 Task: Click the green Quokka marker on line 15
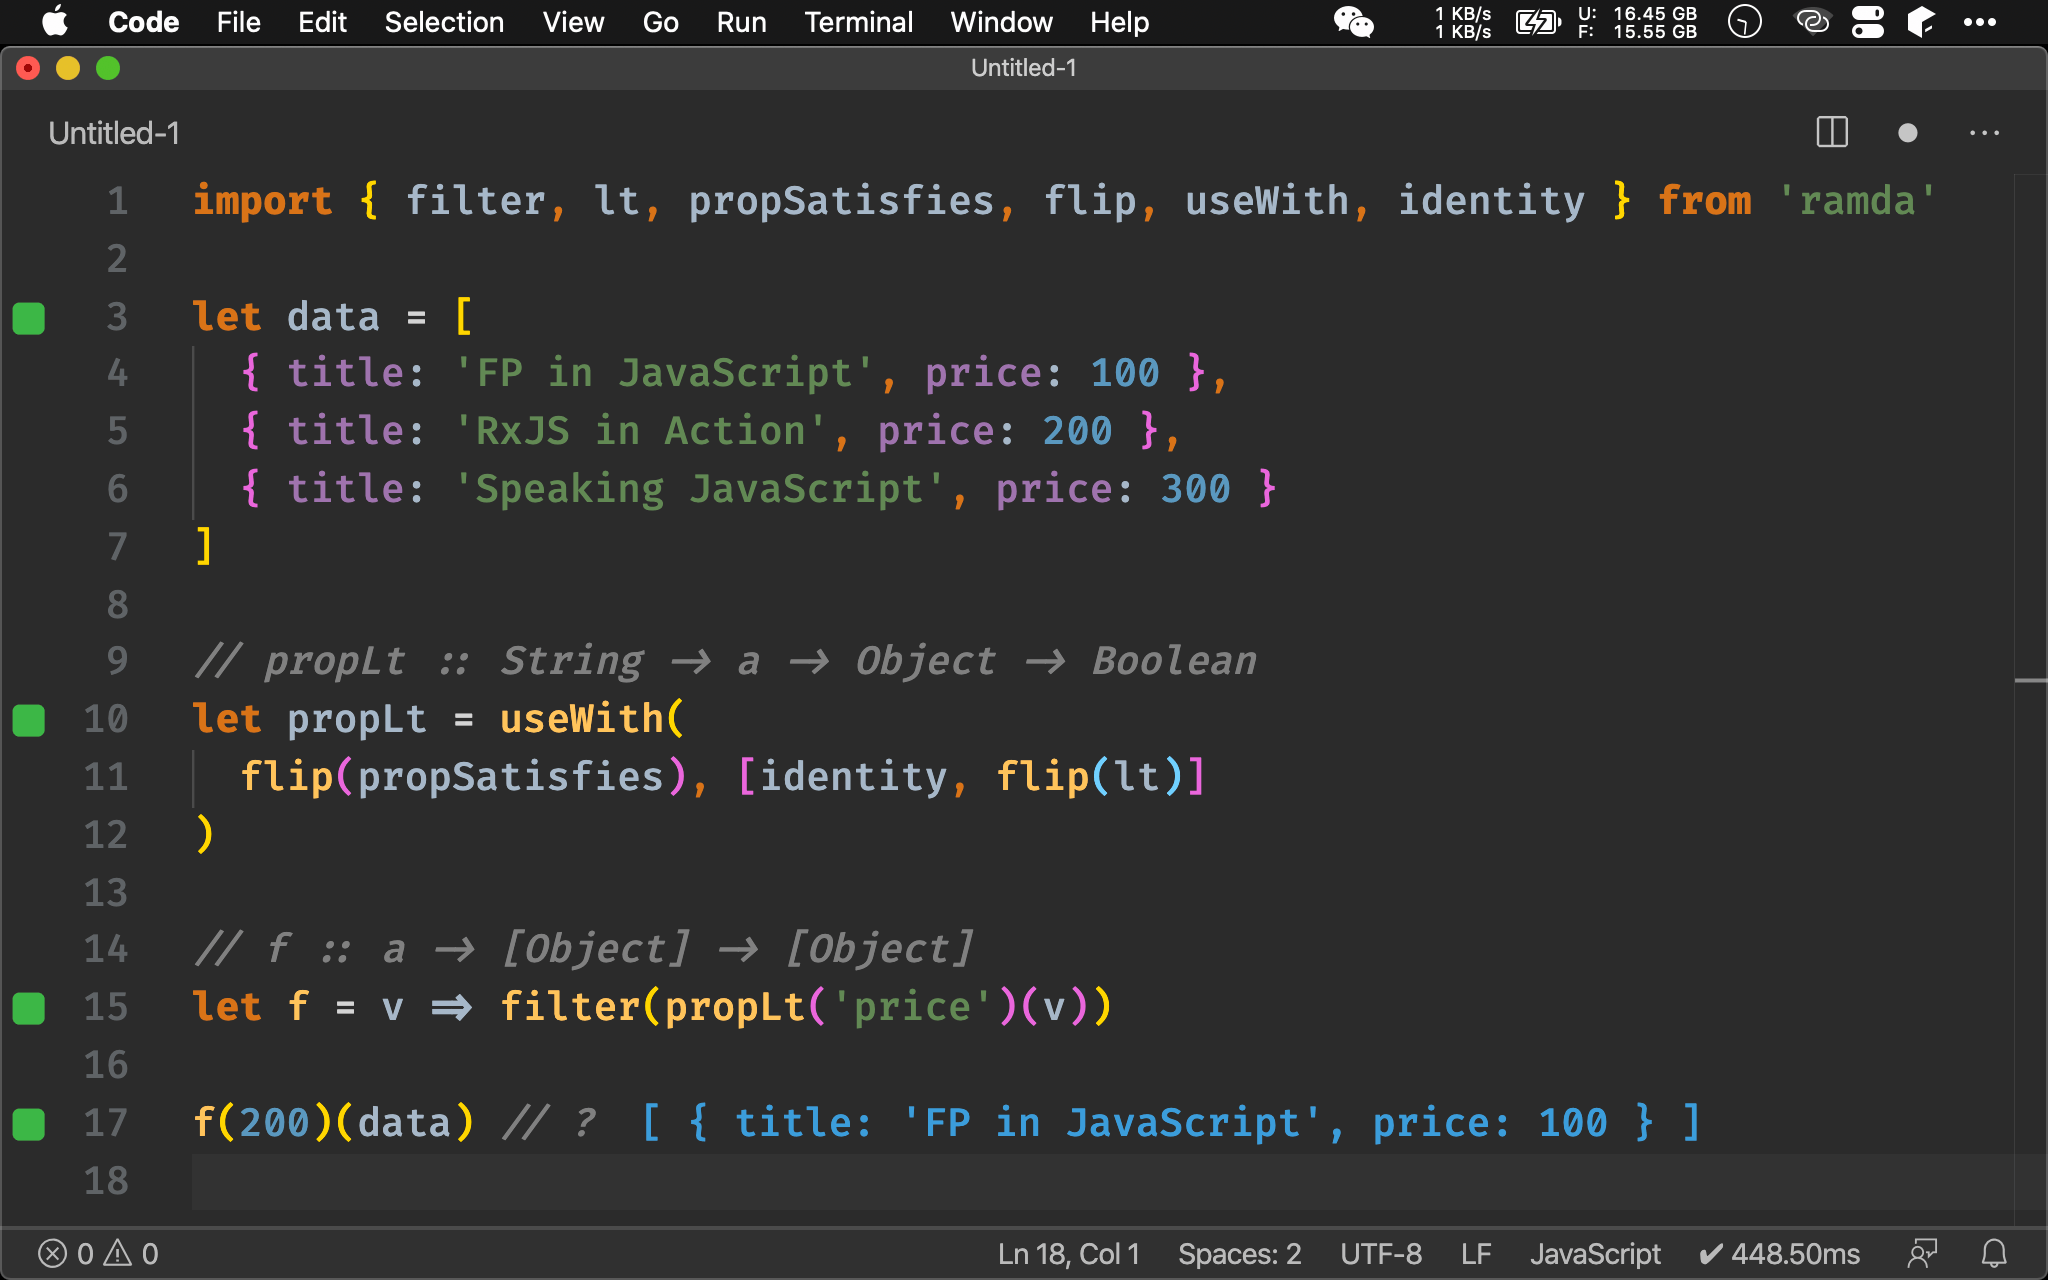click(28, 1008)
